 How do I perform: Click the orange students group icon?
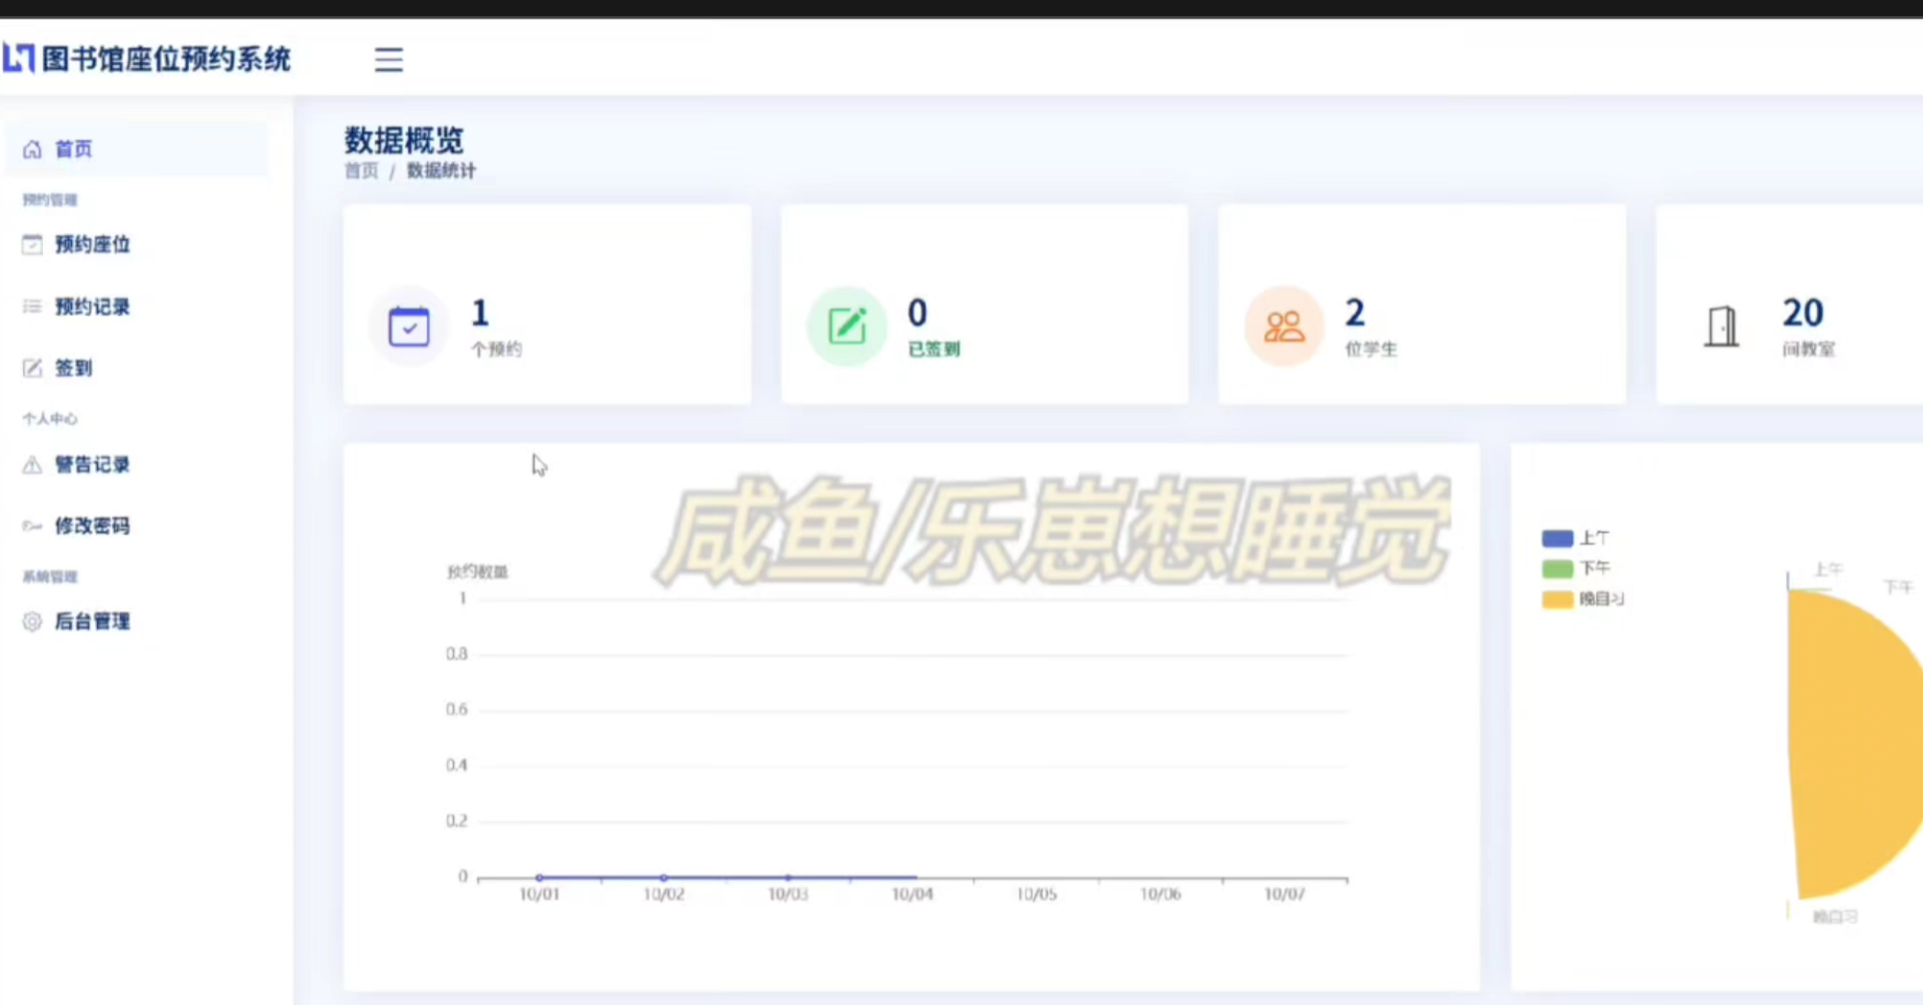point(1284,326)
